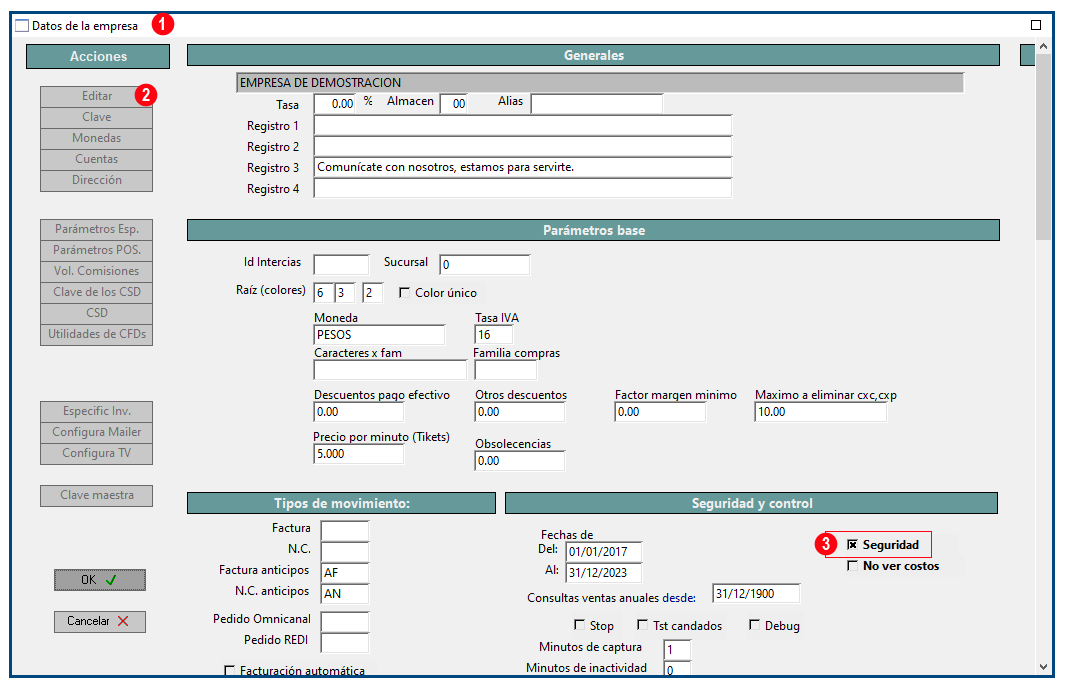Click the Otros descuentos field
This screenshot has width=1065, height=687.
click(520, 412)
